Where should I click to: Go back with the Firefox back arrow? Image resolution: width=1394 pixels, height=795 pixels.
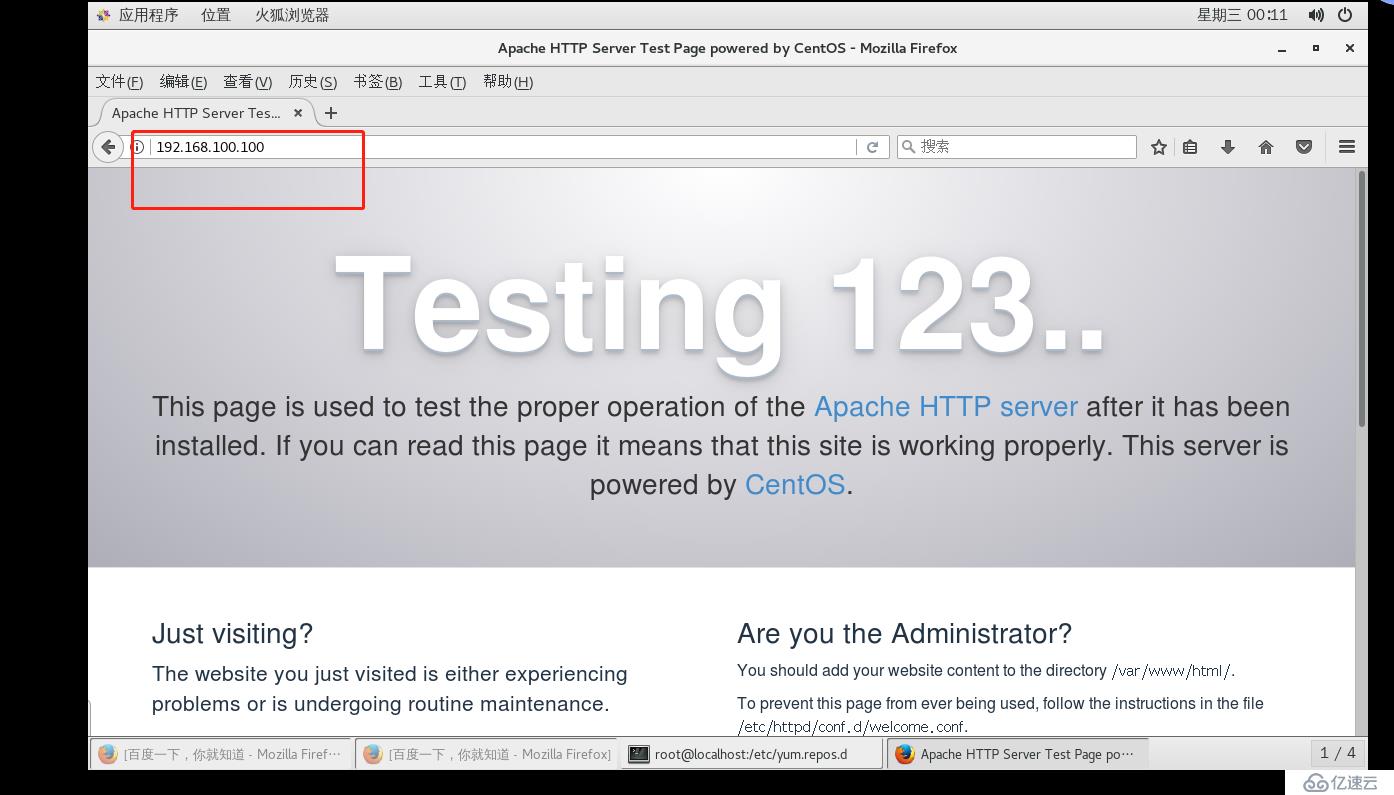(x=108, y=147)
